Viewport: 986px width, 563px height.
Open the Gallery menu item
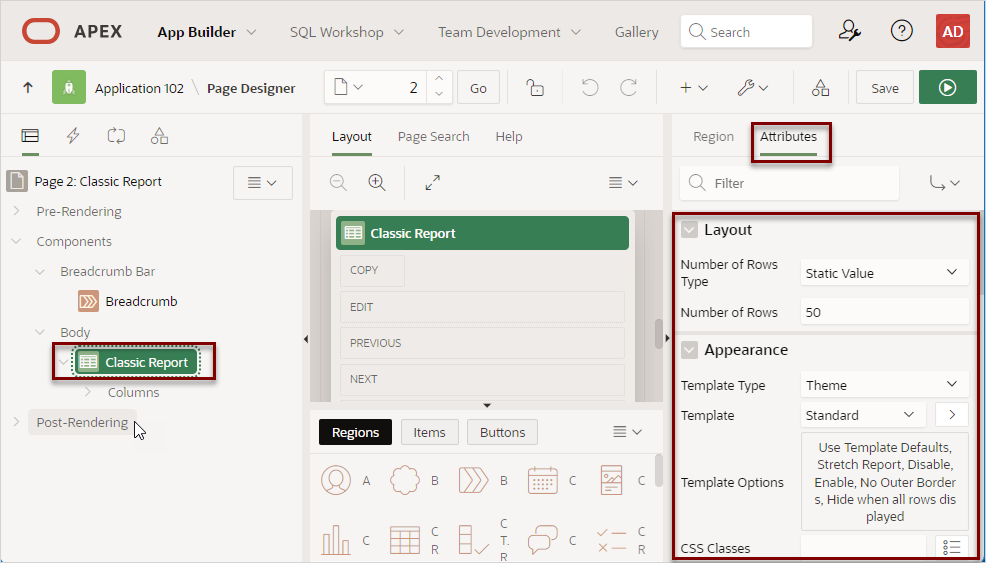[636, 32]
